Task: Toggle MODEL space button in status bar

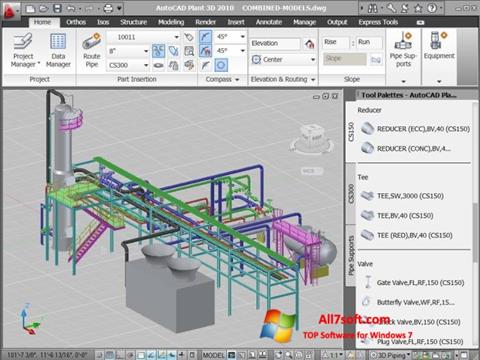Action: click(214, 355)
